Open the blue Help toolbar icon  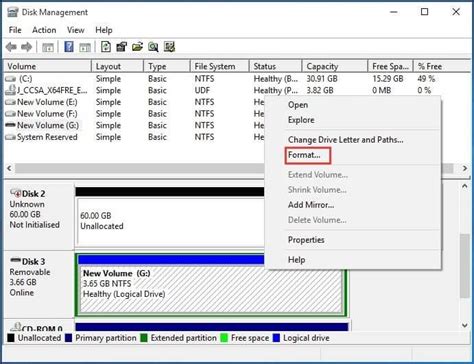[69, 47]
